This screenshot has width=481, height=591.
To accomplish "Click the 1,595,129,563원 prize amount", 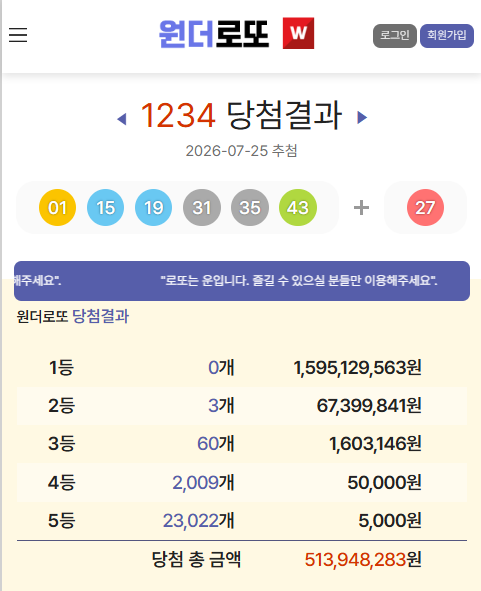I will 357,367.
